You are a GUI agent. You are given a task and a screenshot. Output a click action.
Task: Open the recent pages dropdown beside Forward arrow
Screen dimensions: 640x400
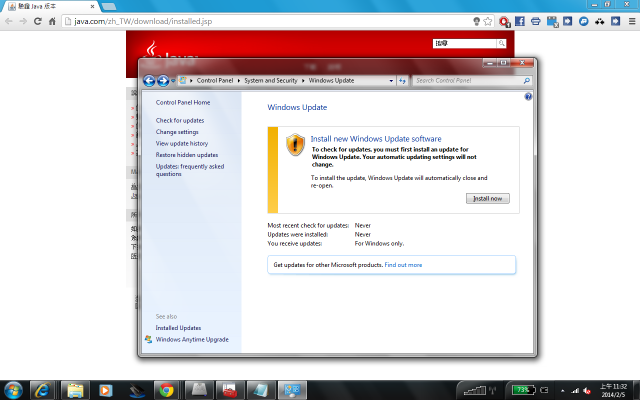click(173, 81)
